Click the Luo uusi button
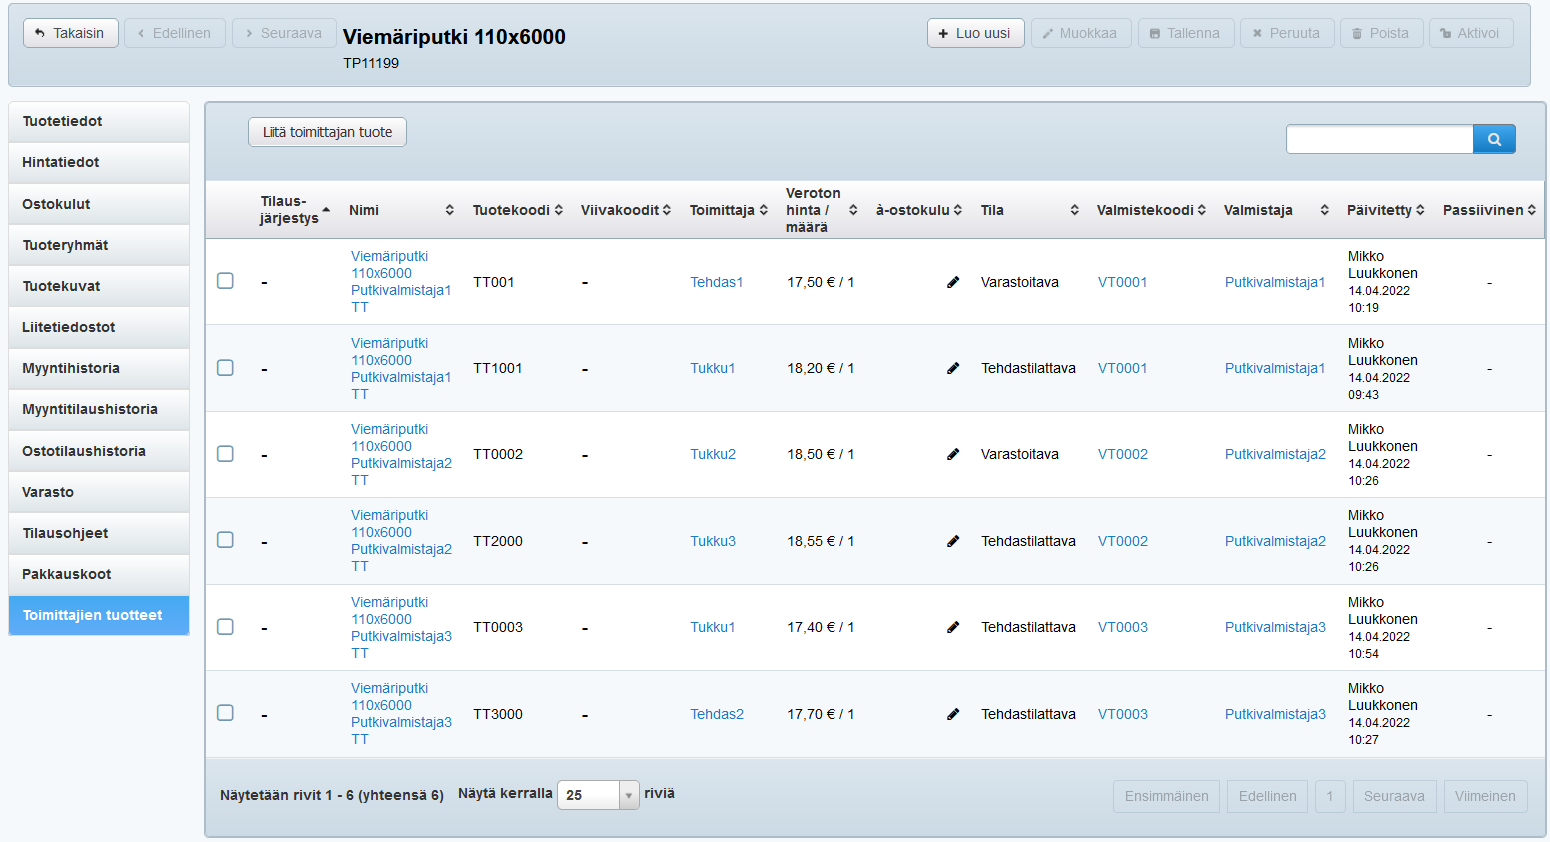The width and height of the screenshot is (1550, 842). pyautogui.click(x=975, y=33)
